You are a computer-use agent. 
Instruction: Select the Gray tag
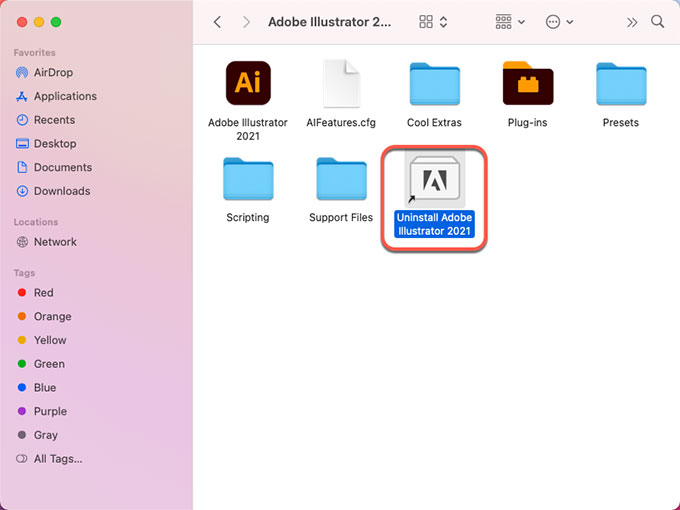click(x=37, y=435)
